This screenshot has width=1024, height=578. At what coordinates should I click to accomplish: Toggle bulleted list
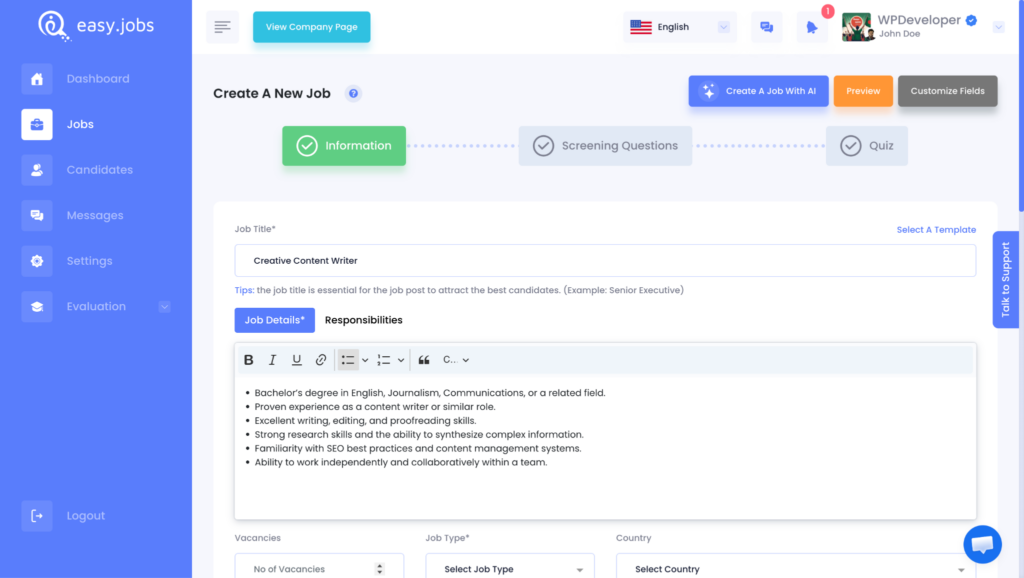(x=348, y=360)
